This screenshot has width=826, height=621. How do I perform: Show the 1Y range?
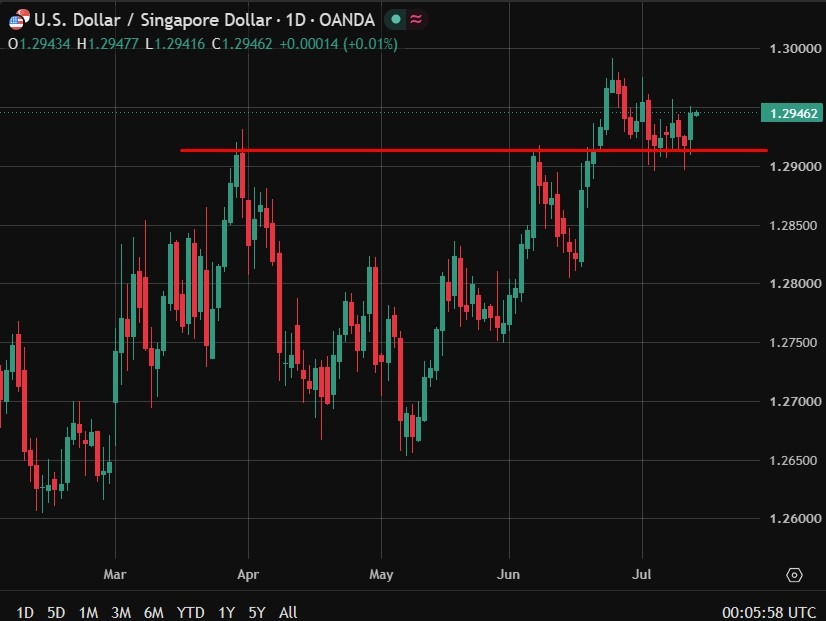click(227, 613)
